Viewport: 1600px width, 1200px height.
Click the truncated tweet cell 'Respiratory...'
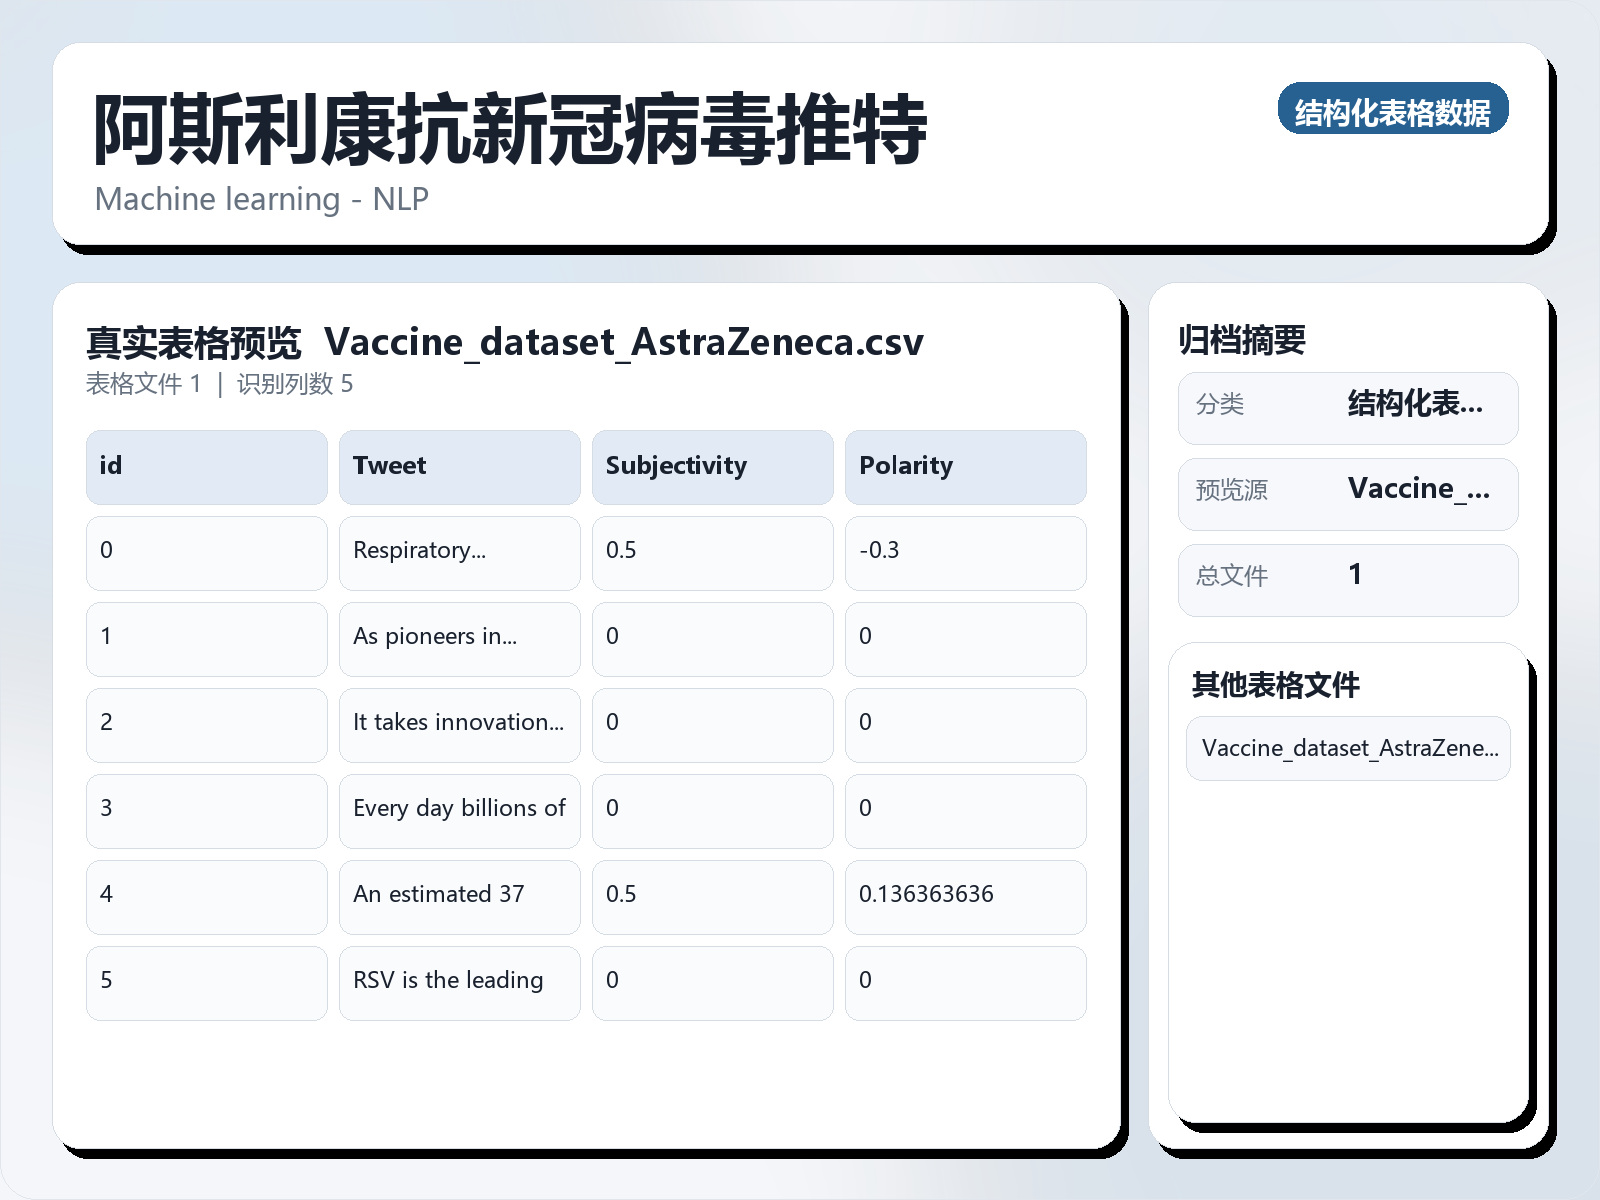click(459, 553)
